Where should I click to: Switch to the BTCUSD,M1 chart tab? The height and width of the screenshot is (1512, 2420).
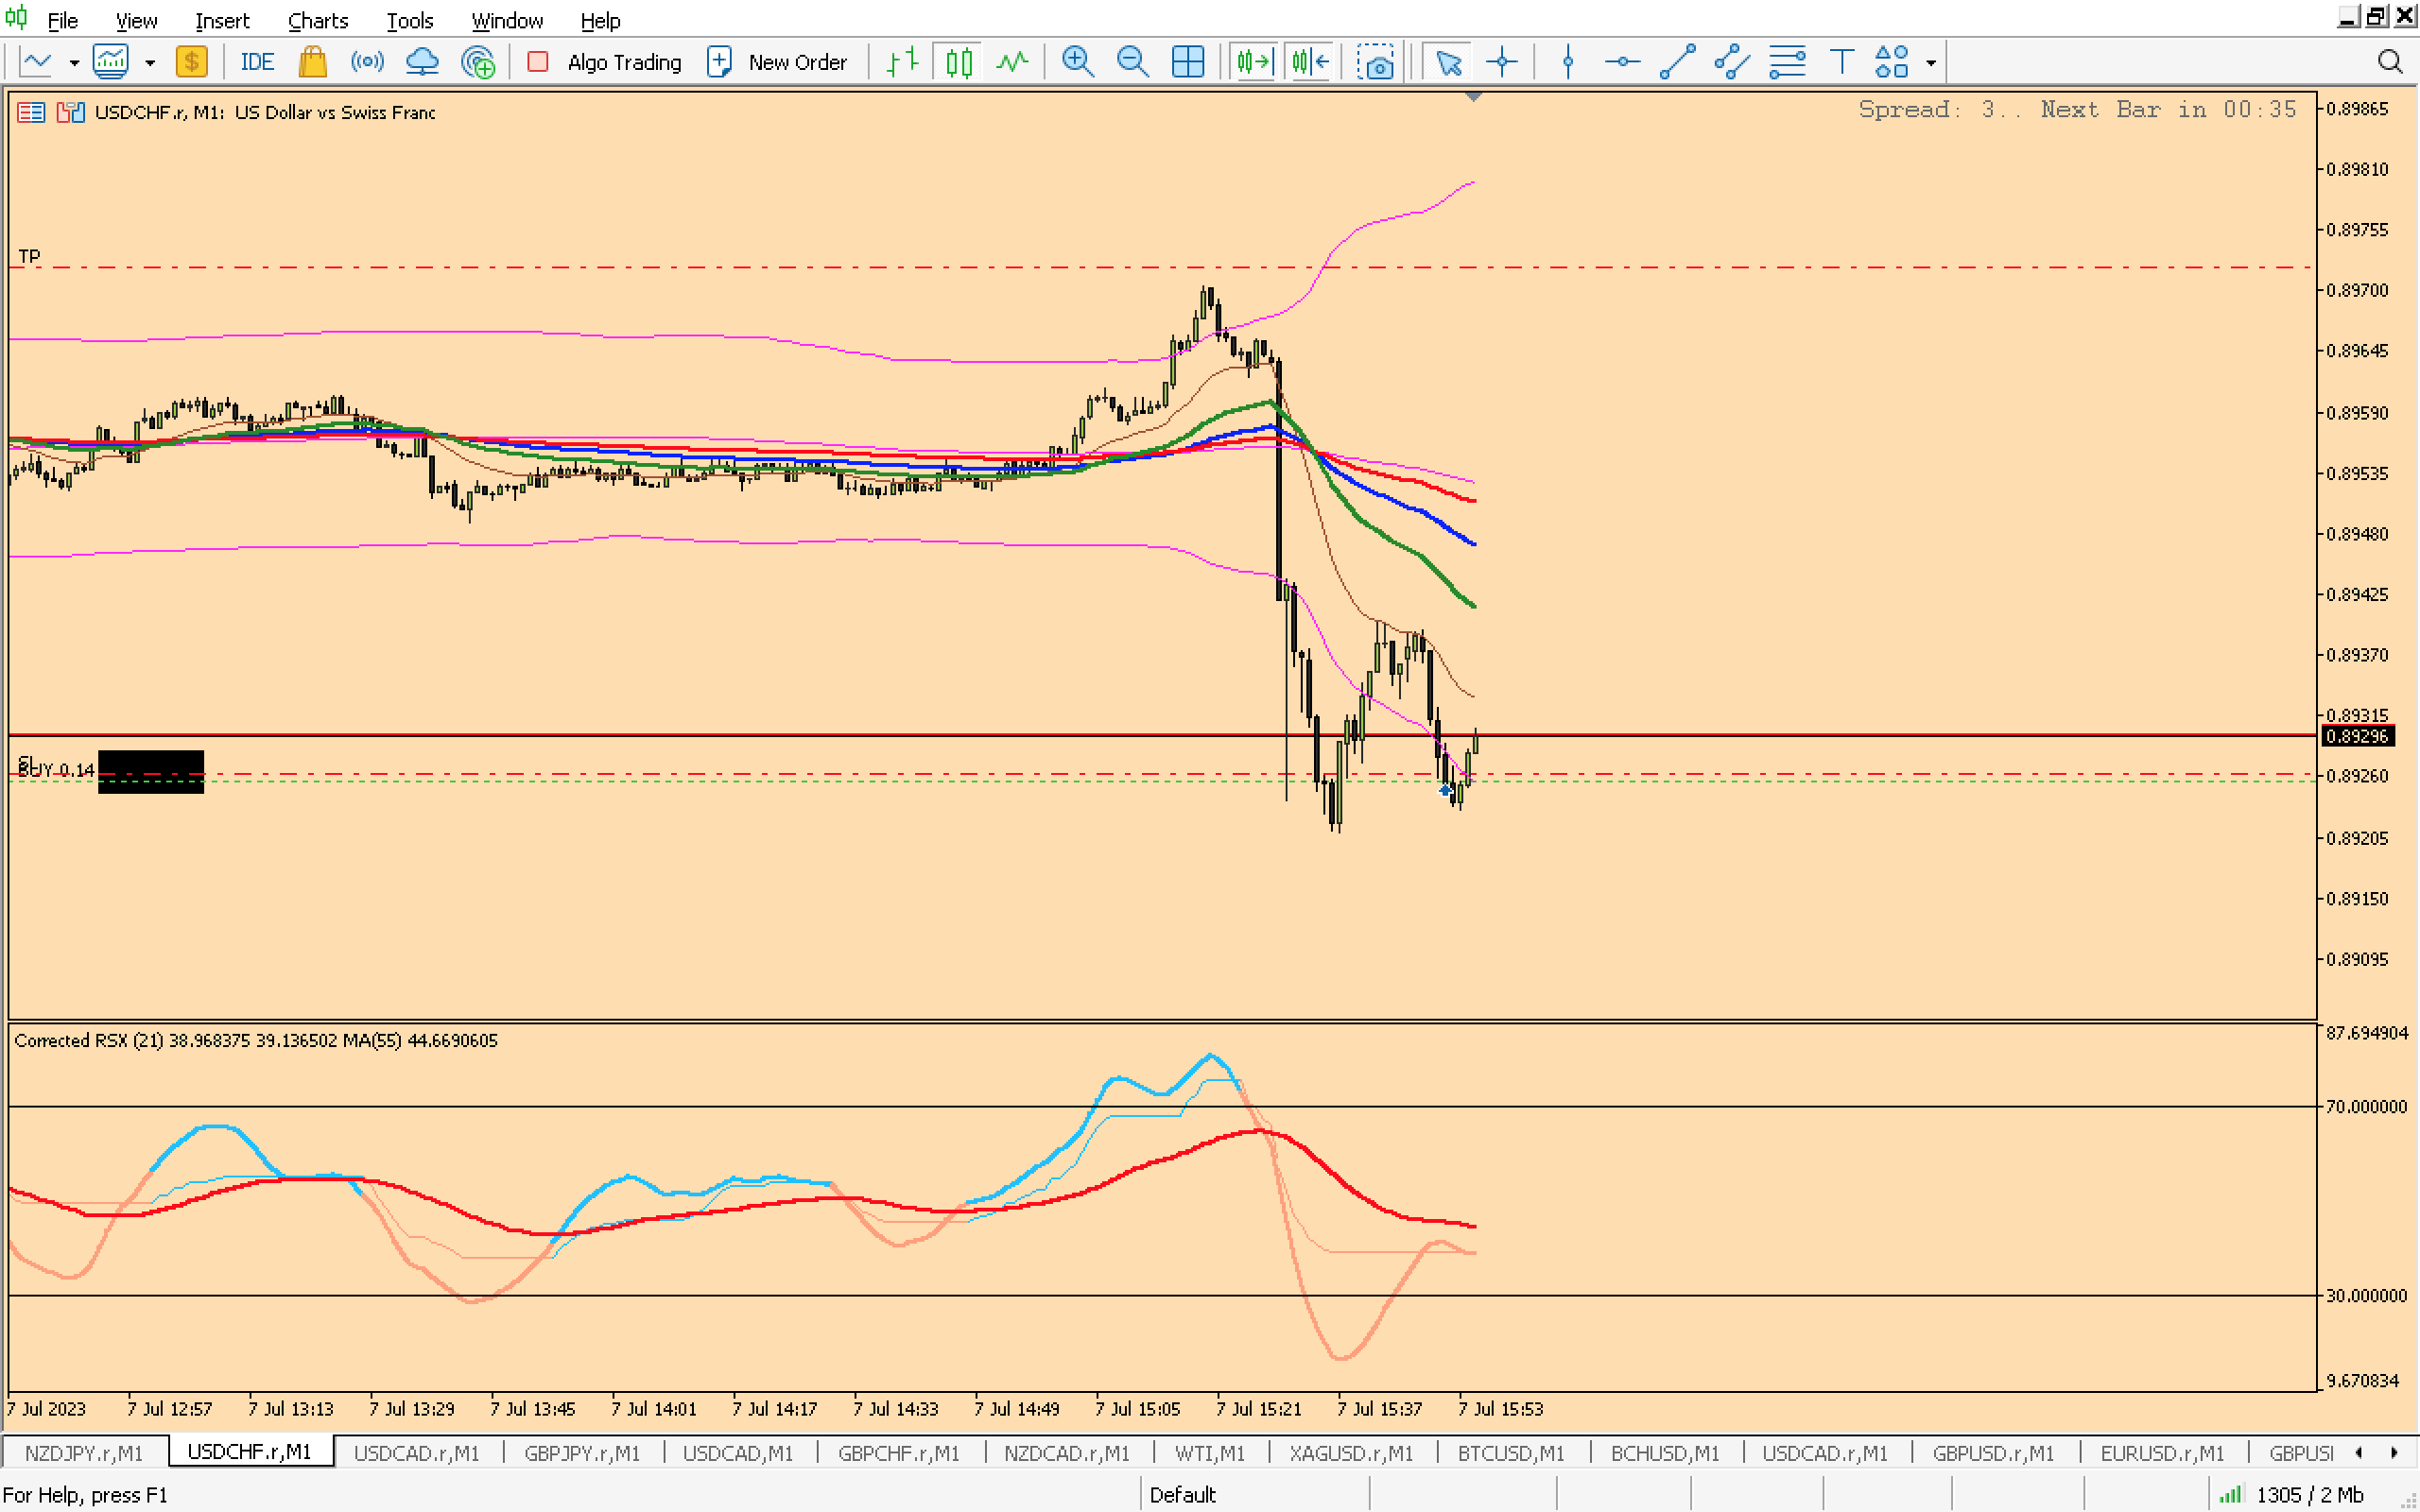[1510, 1453]
